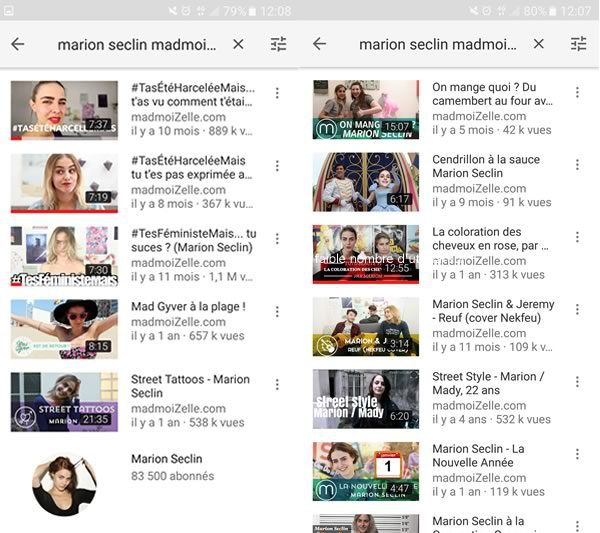Image resolution: width=600 pixels, height=533 pixels.
Task: Select 'il y a 4 ans · 532 k vues'
Action: [491, 419]
